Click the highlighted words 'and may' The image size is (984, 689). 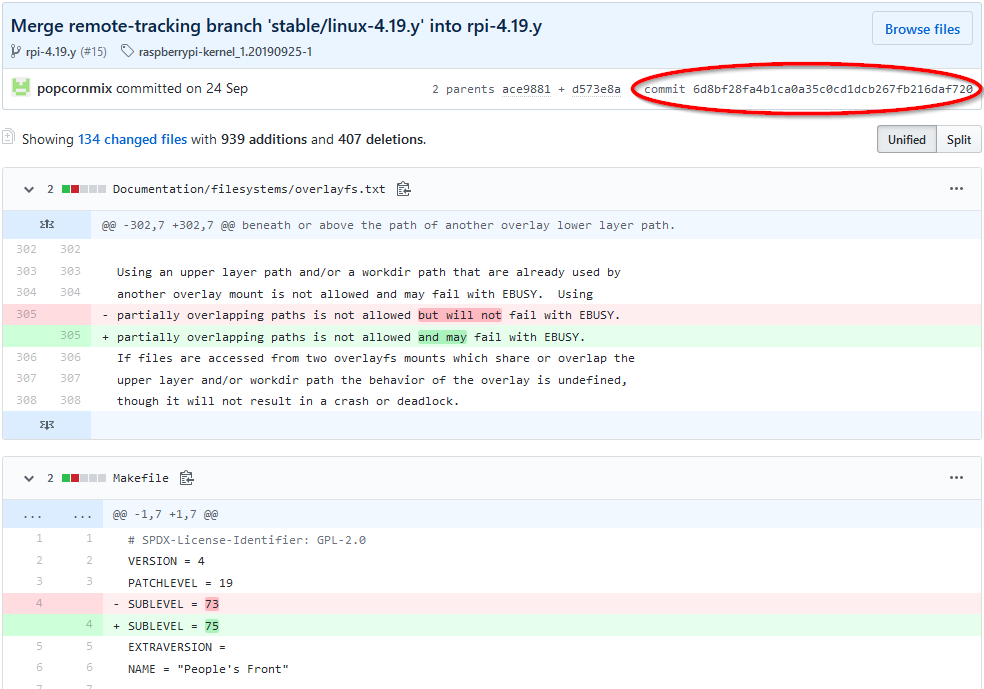click(442, 337)
